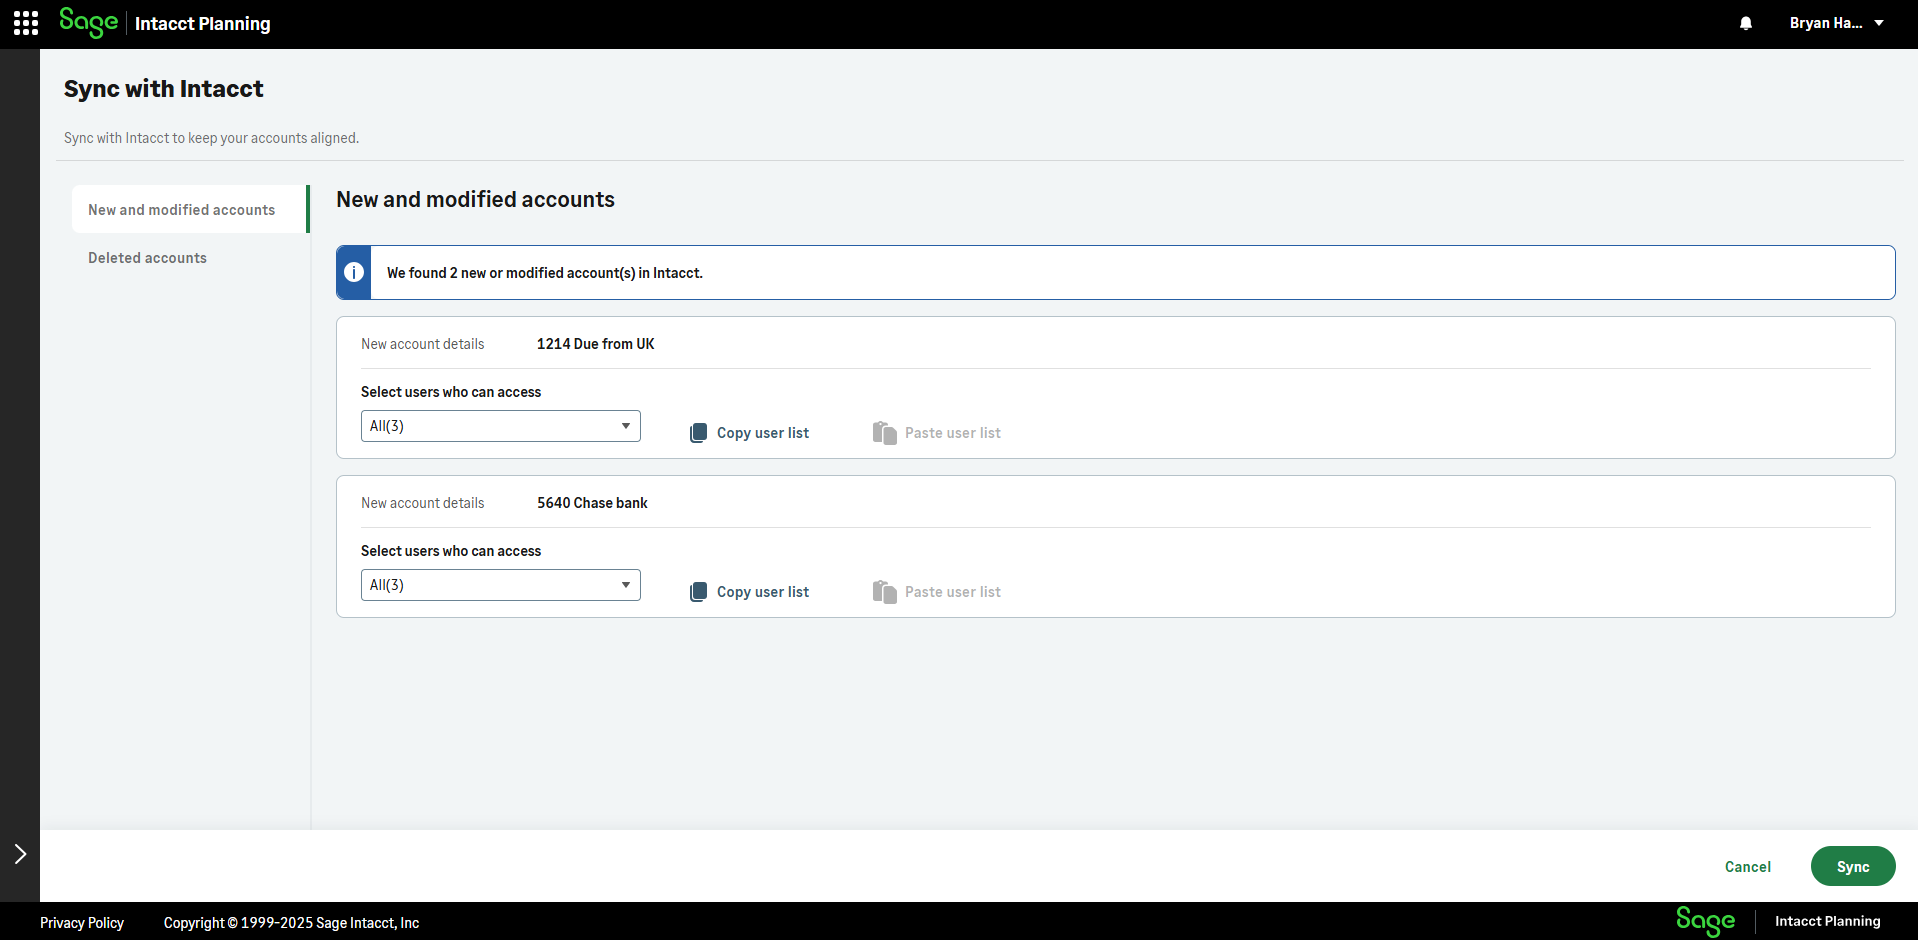
Task: Click copy icon for 5640 Chase bank
Action: [x=699, y=592]
